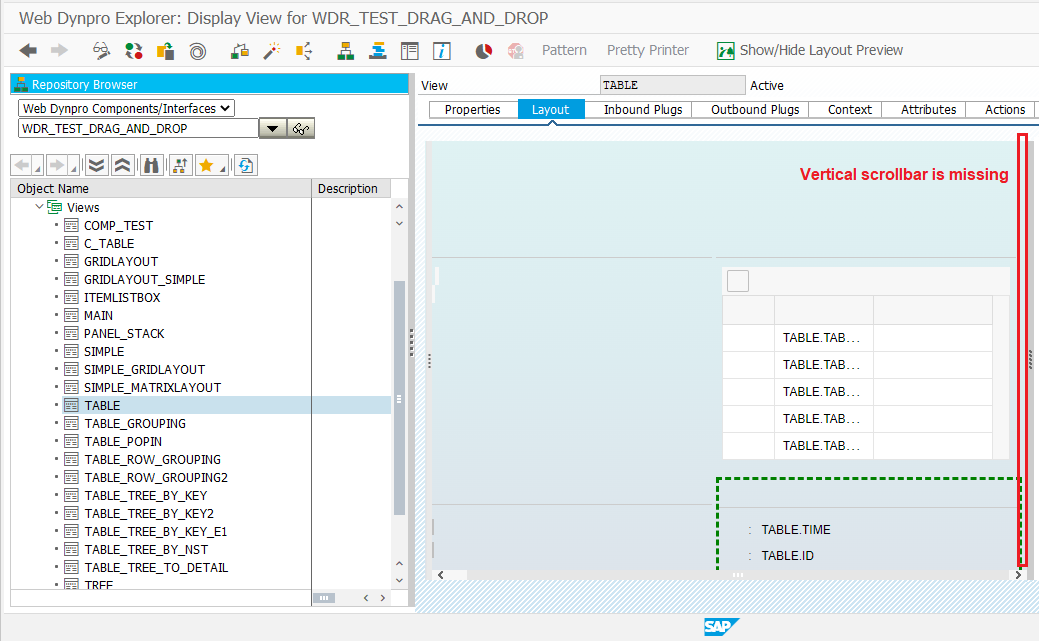The image size is (1039, 641).
Task: Tick the checkbox in the preview table header
Action: pyautogui.click(x=738, y=281)
